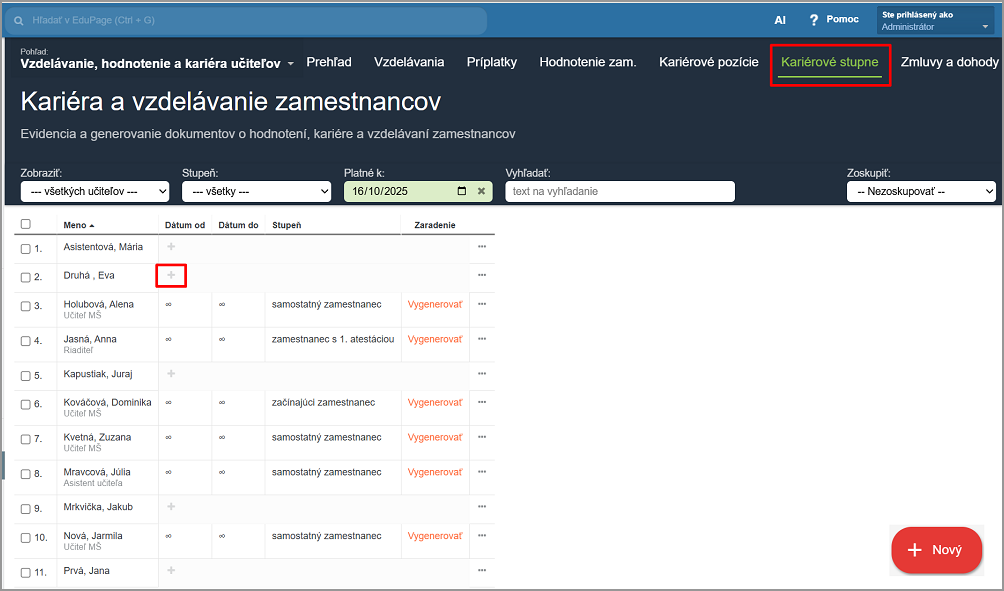
Task: Tick the checkbox for row 3 Holubová
Action: point(26,306)
